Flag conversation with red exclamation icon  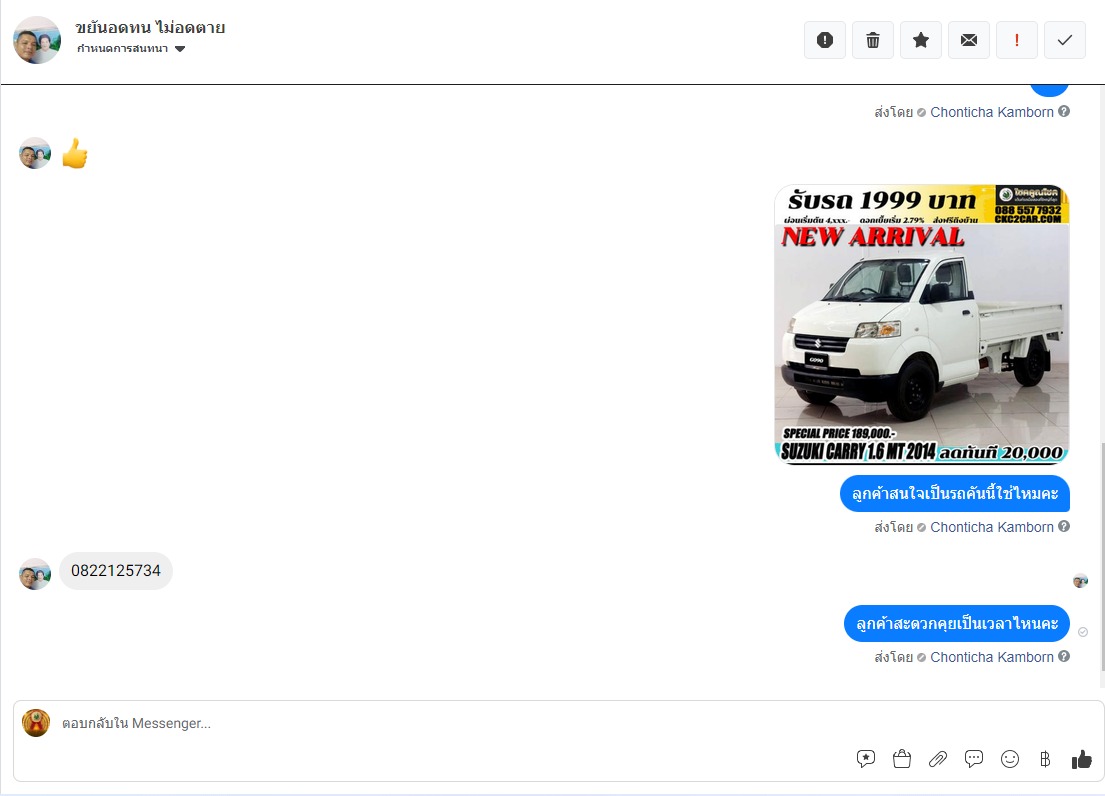(1016, 40)
